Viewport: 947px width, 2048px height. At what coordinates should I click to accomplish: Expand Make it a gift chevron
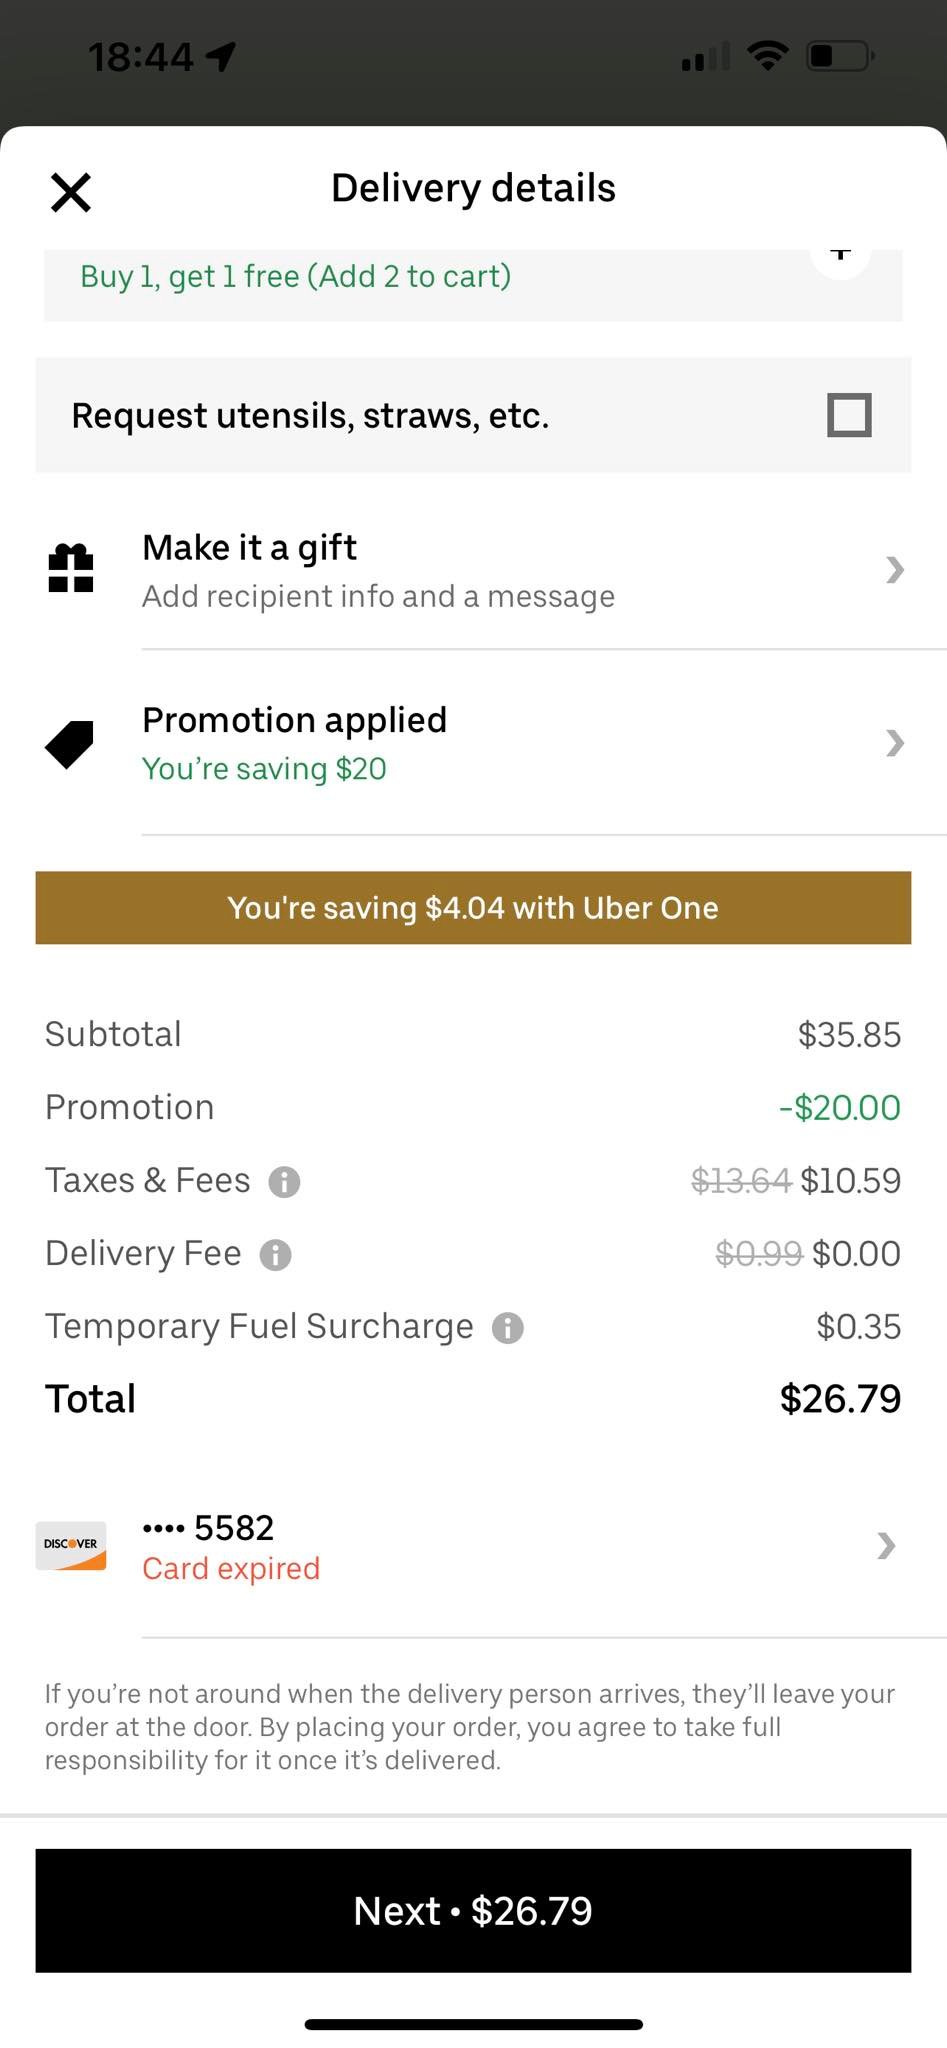(895, 570)
